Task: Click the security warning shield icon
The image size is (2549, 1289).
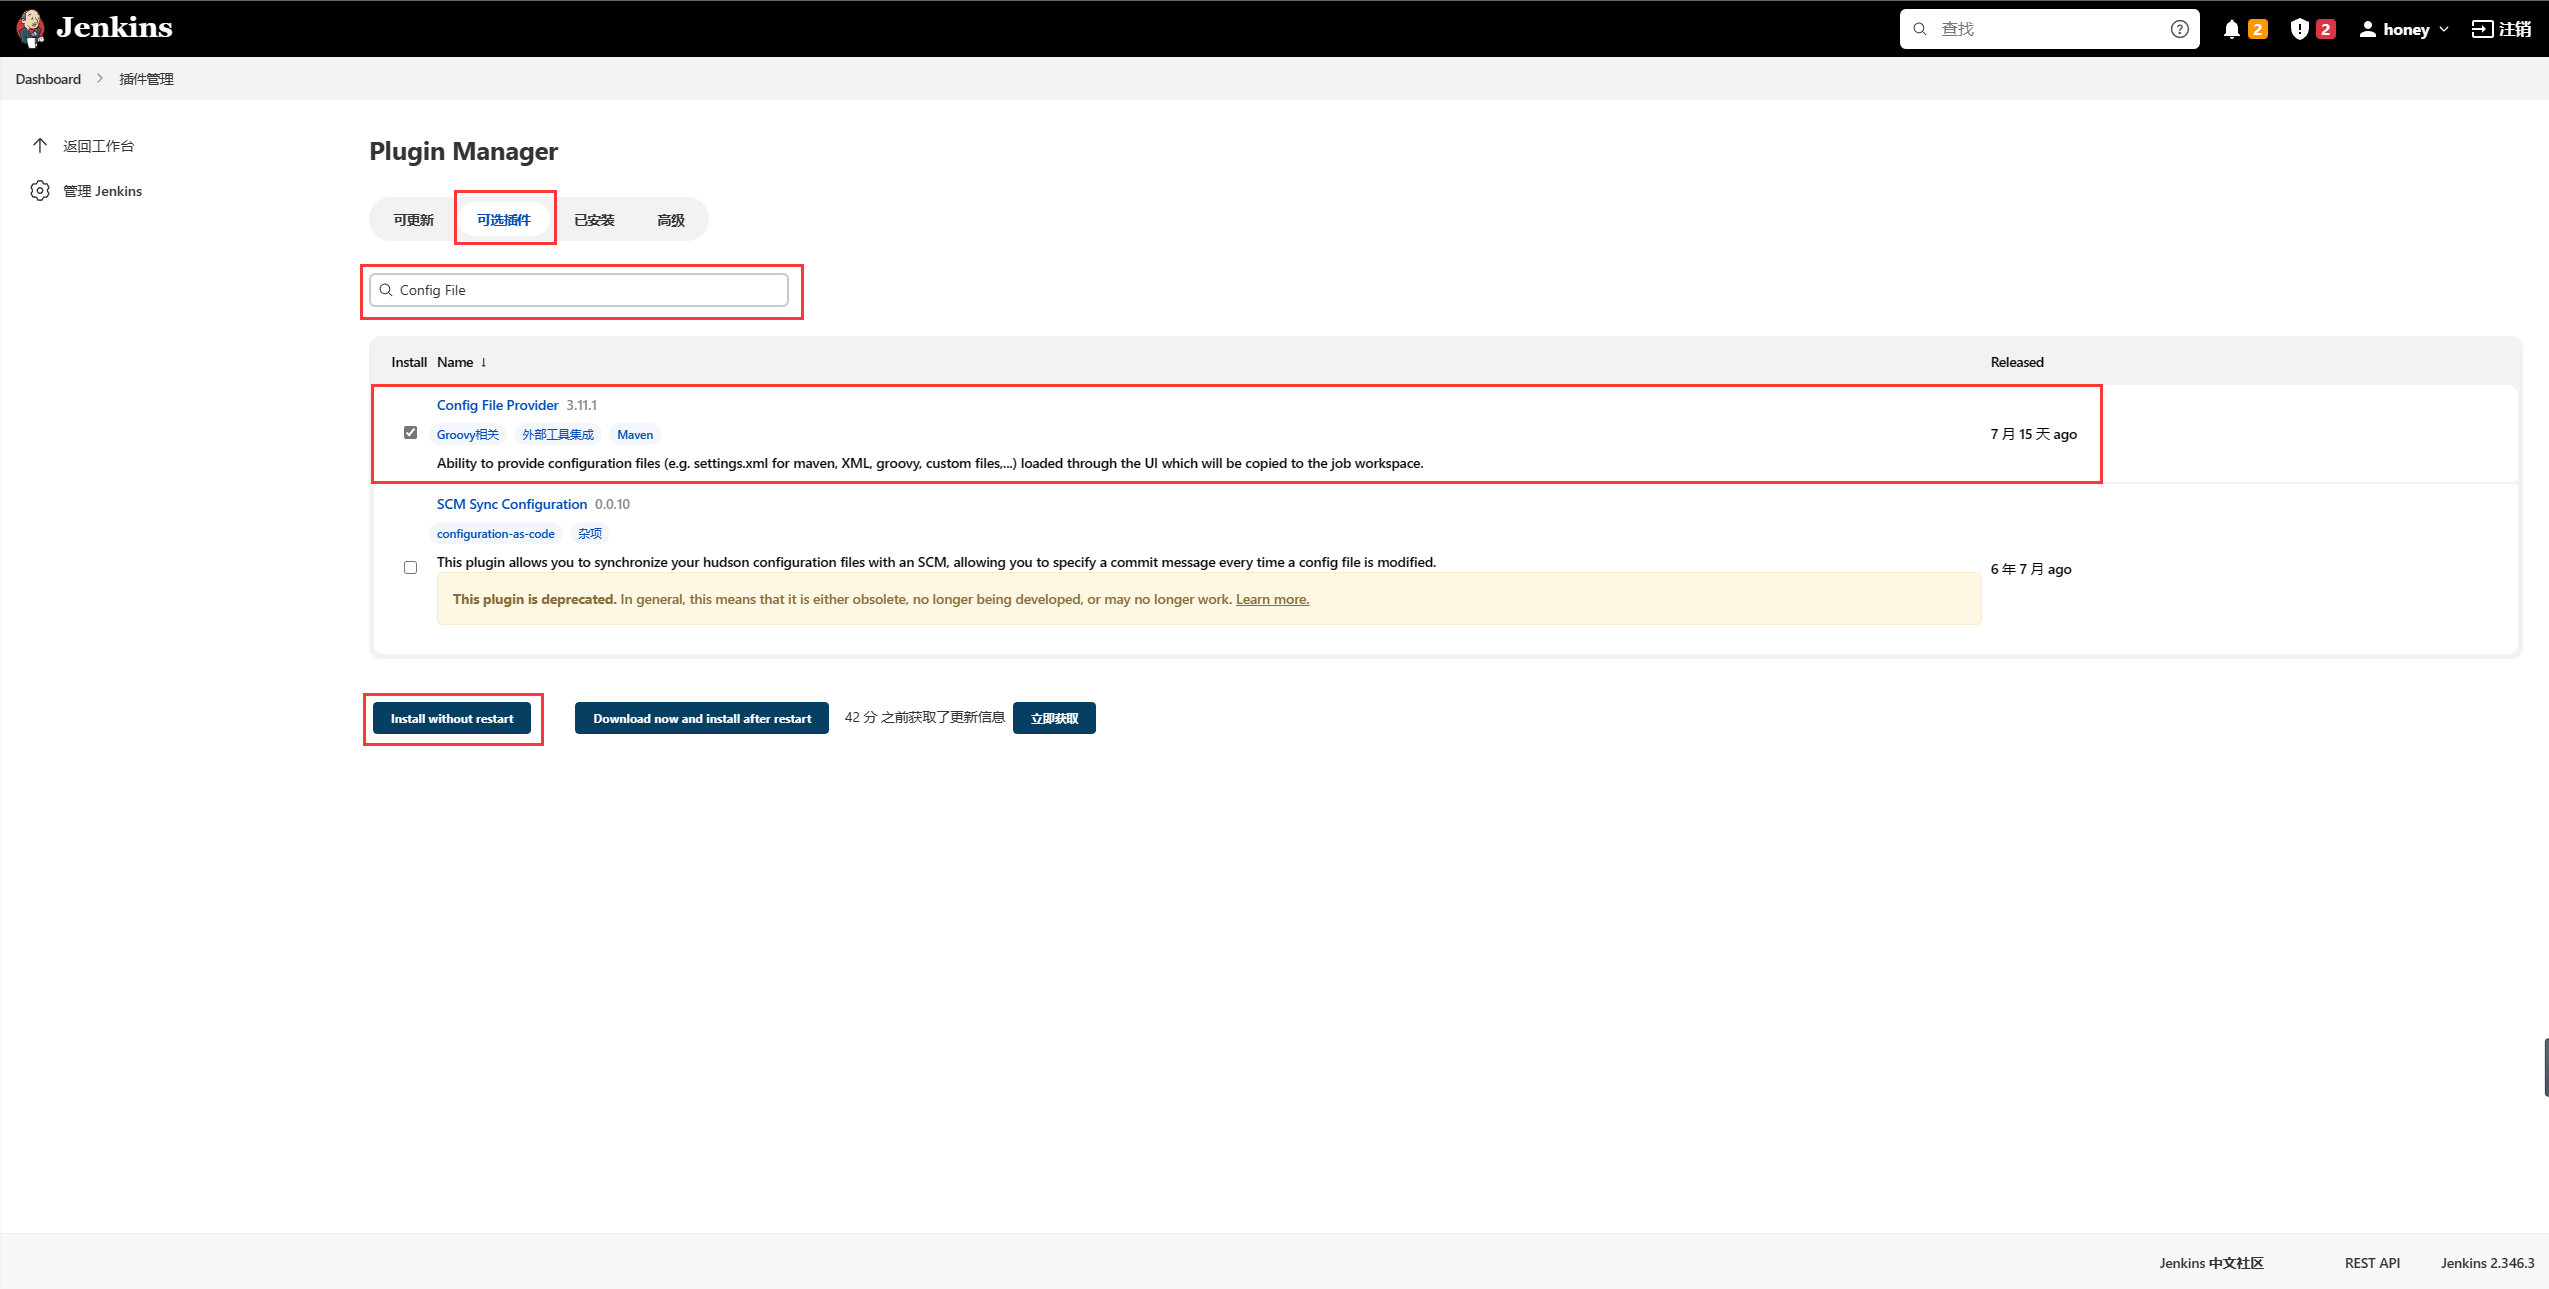Action: point(2296,28)
